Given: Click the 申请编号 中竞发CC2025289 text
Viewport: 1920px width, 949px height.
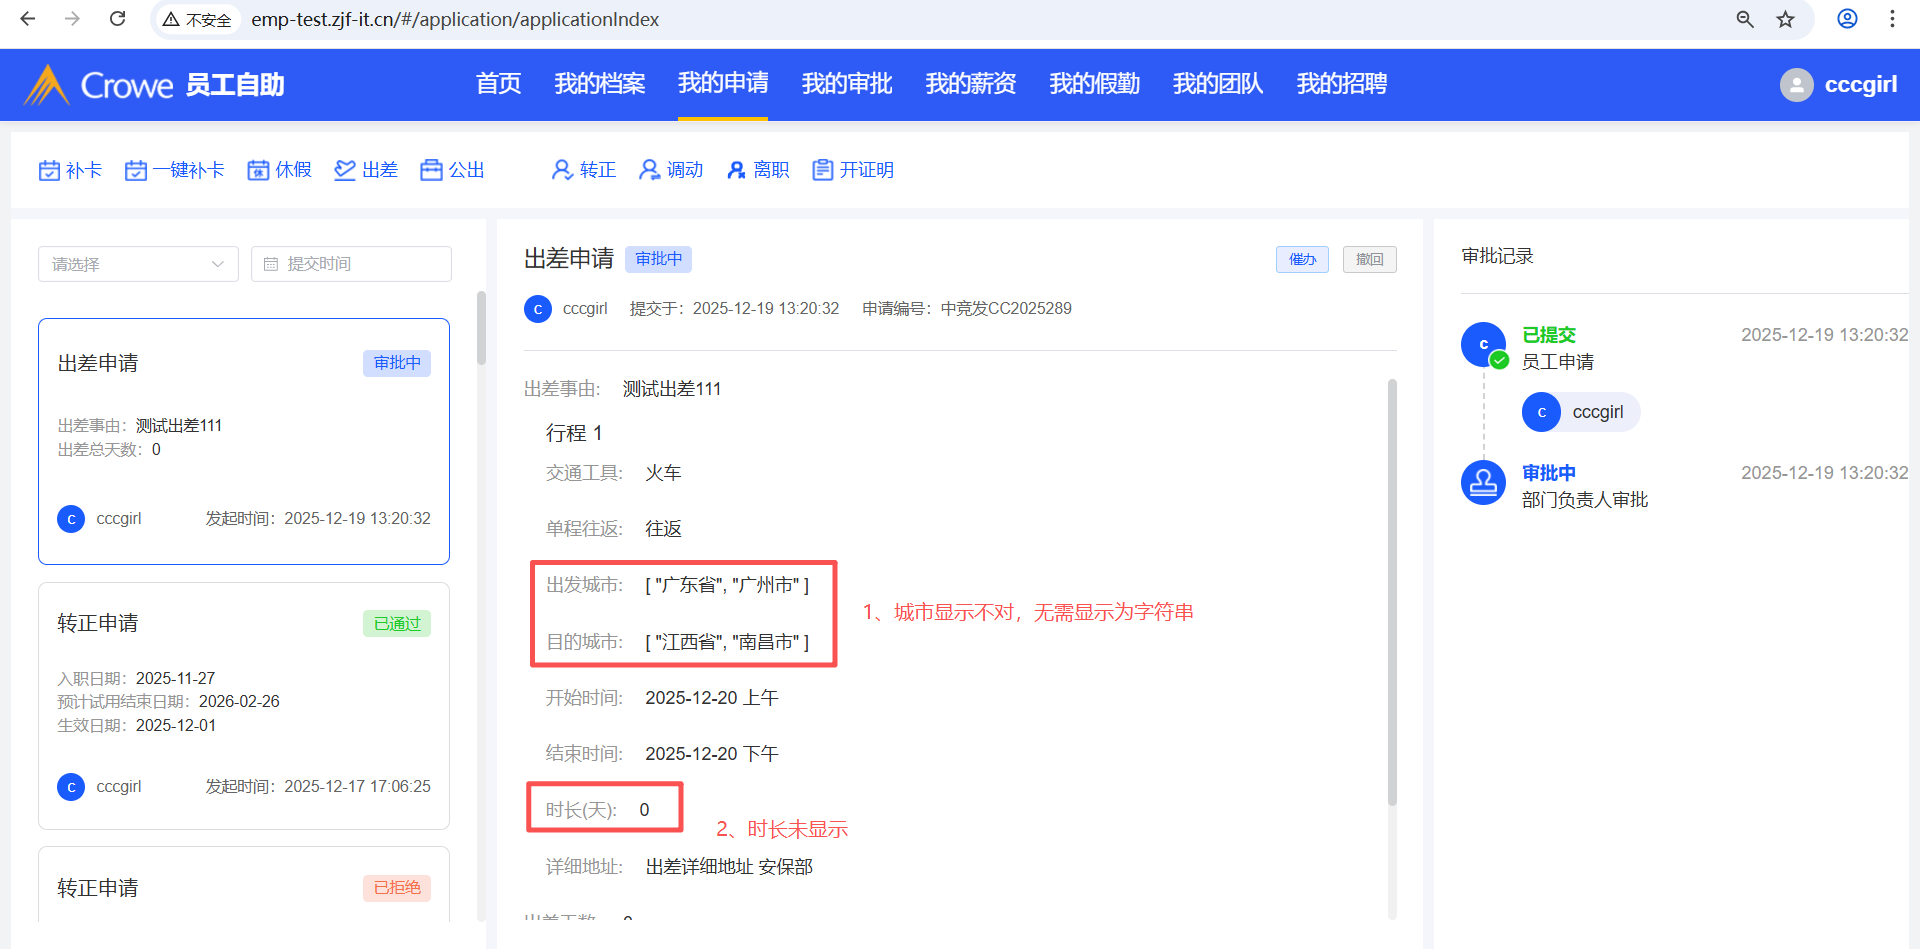Looking at the screenshot, I should coord(967,309).
